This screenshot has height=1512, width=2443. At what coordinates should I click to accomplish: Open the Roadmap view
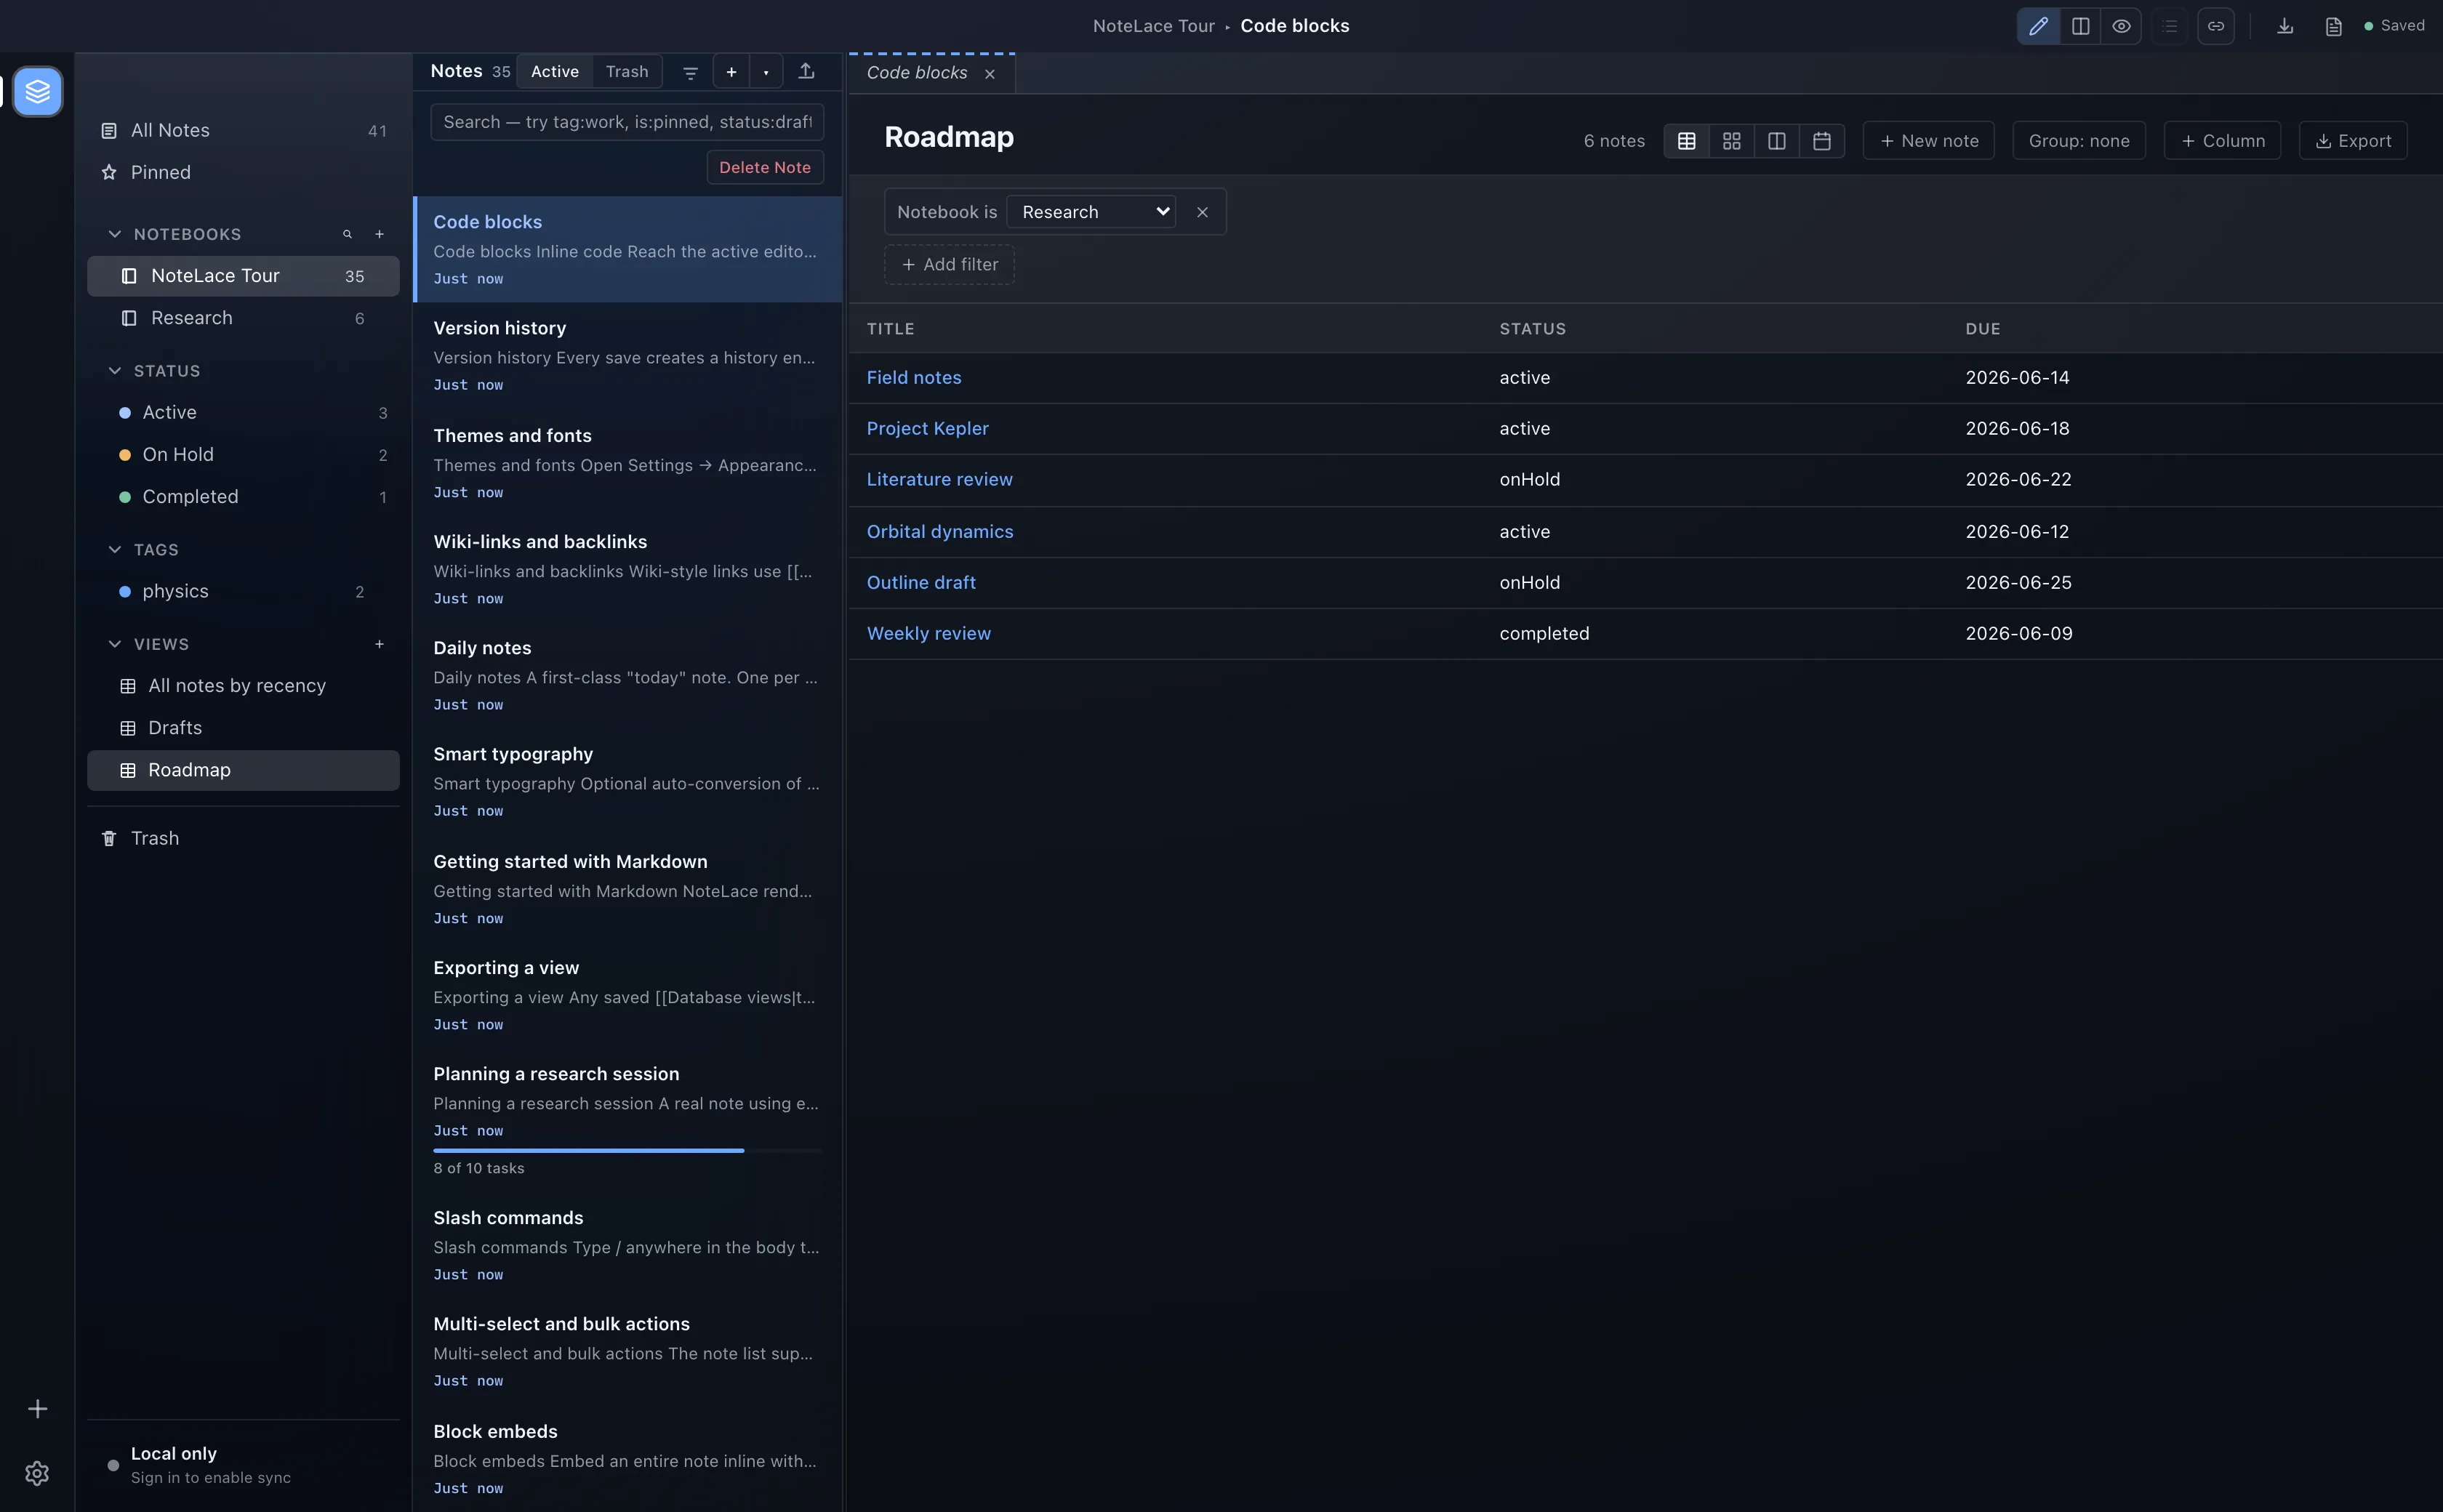(x=243, y=770)
